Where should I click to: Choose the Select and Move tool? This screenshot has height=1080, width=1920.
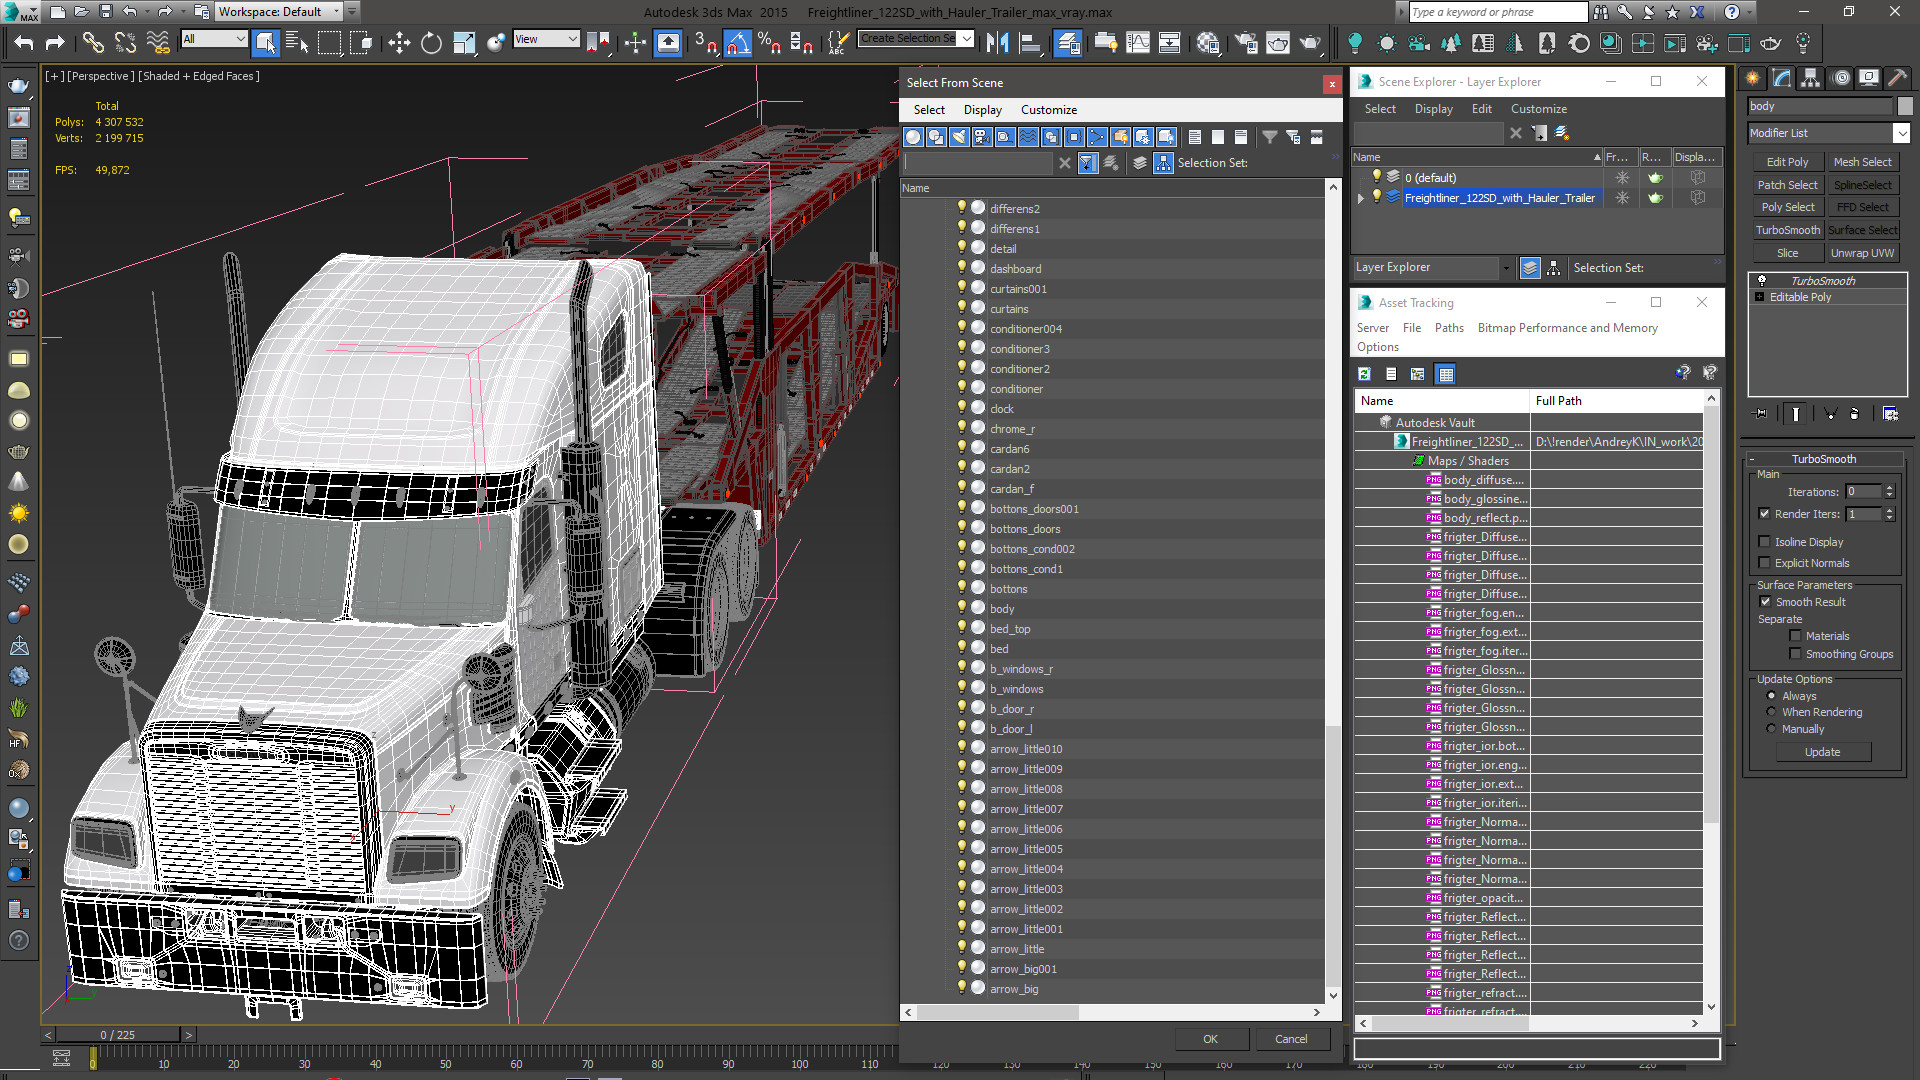399,42
